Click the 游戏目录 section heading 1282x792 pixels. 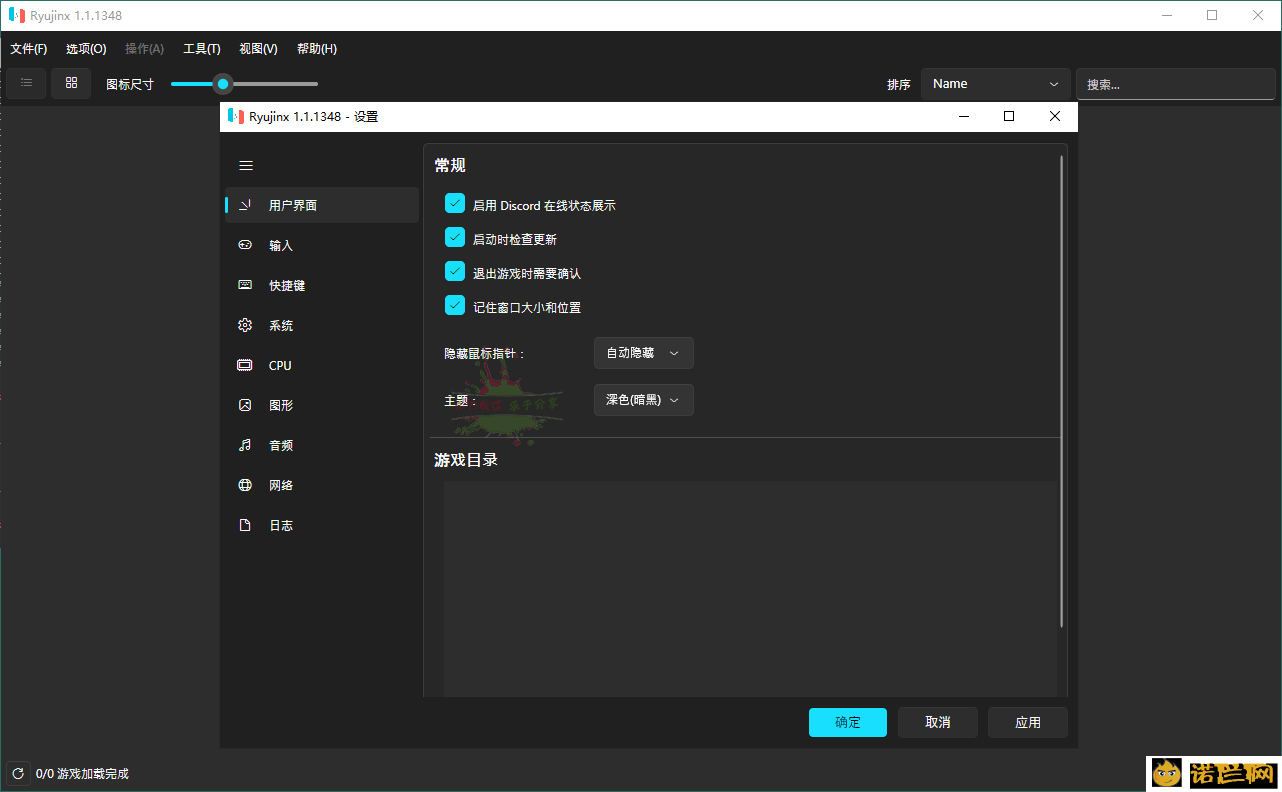pos(466,460)
